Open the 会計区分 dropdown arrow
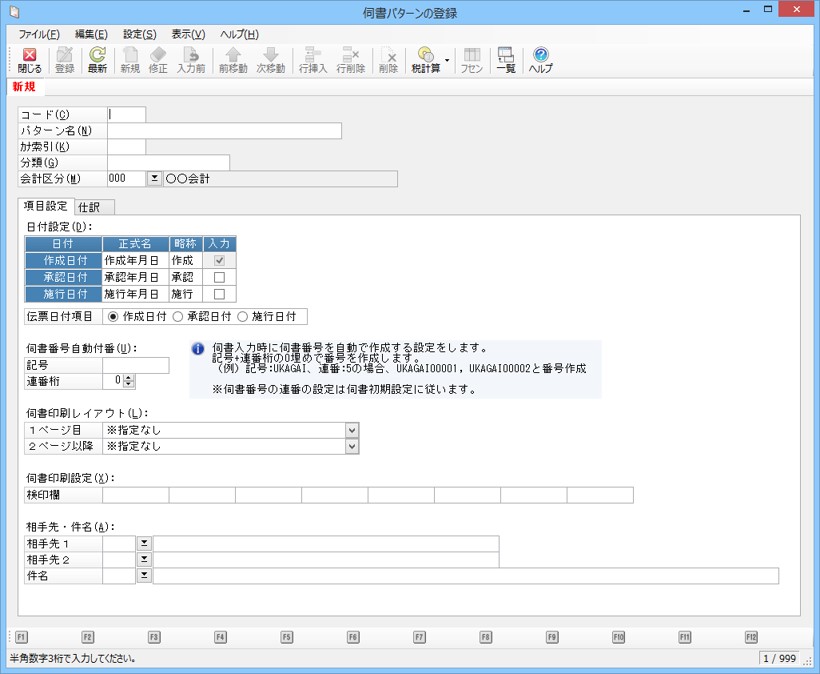The width and height of the screenshot is (820, 674). [x=154, y=179]
